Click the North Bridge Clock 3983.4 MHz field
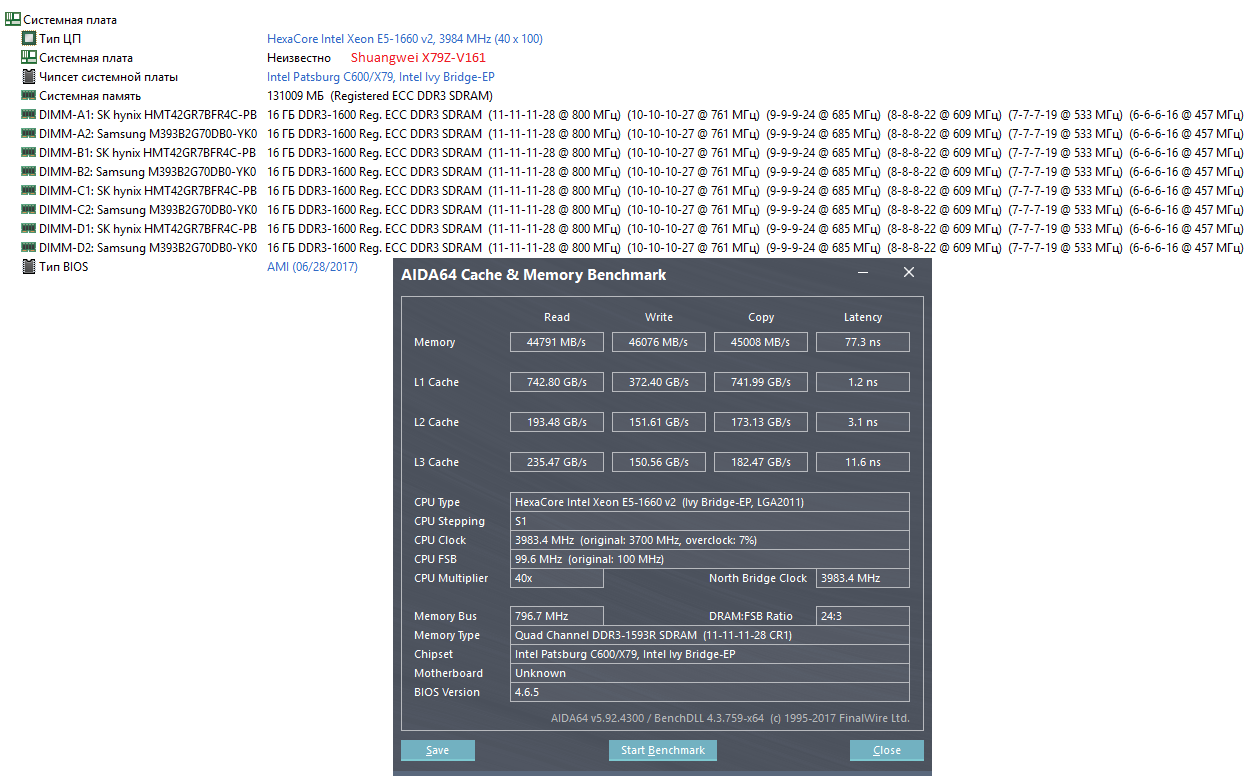The image size is (1258, 778). coord(863,578)
